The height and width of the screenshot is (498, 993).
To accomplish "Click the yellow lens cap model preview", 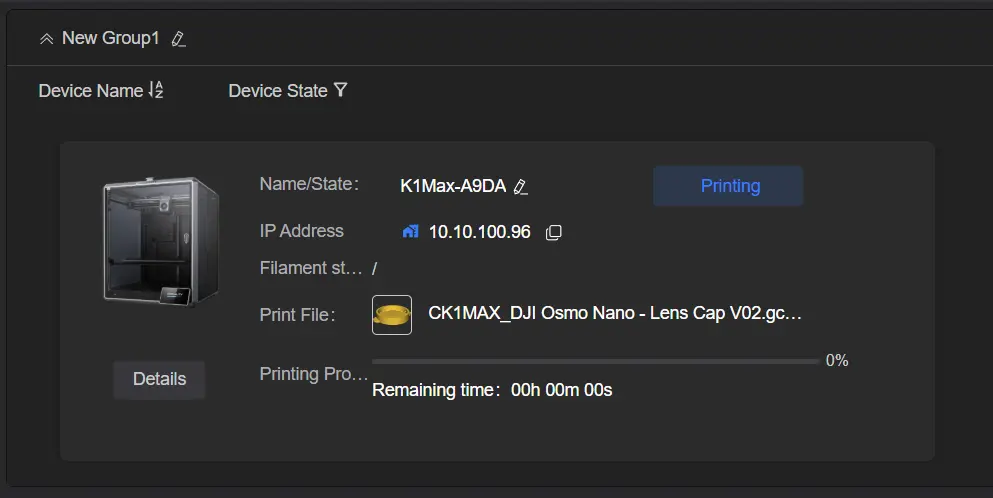I will pos(391,314).
